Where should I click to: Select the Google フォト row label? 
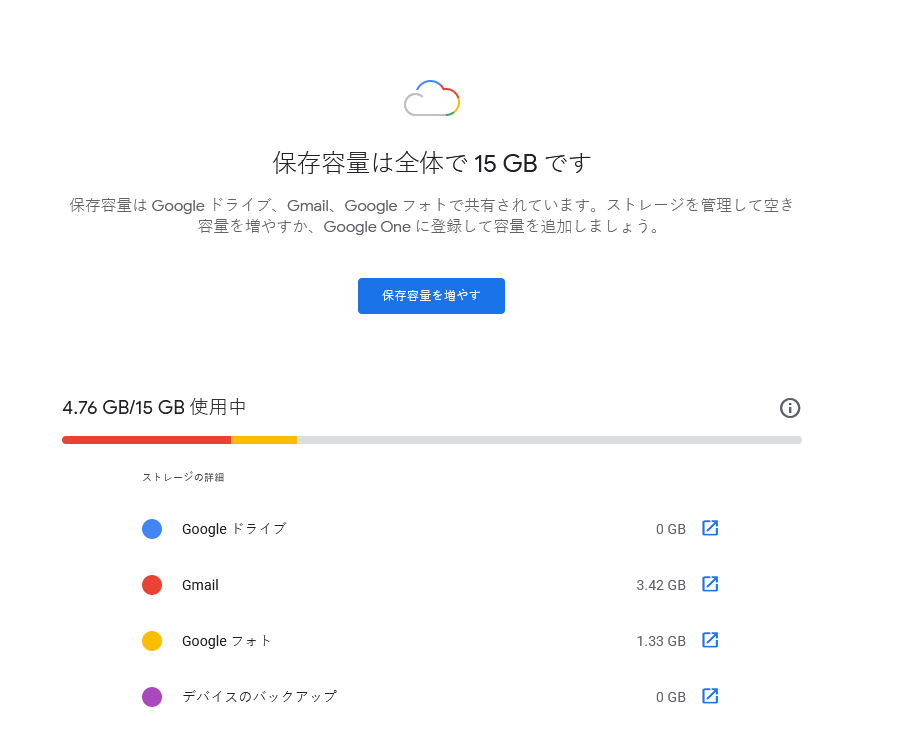click(x=226, y=641)
